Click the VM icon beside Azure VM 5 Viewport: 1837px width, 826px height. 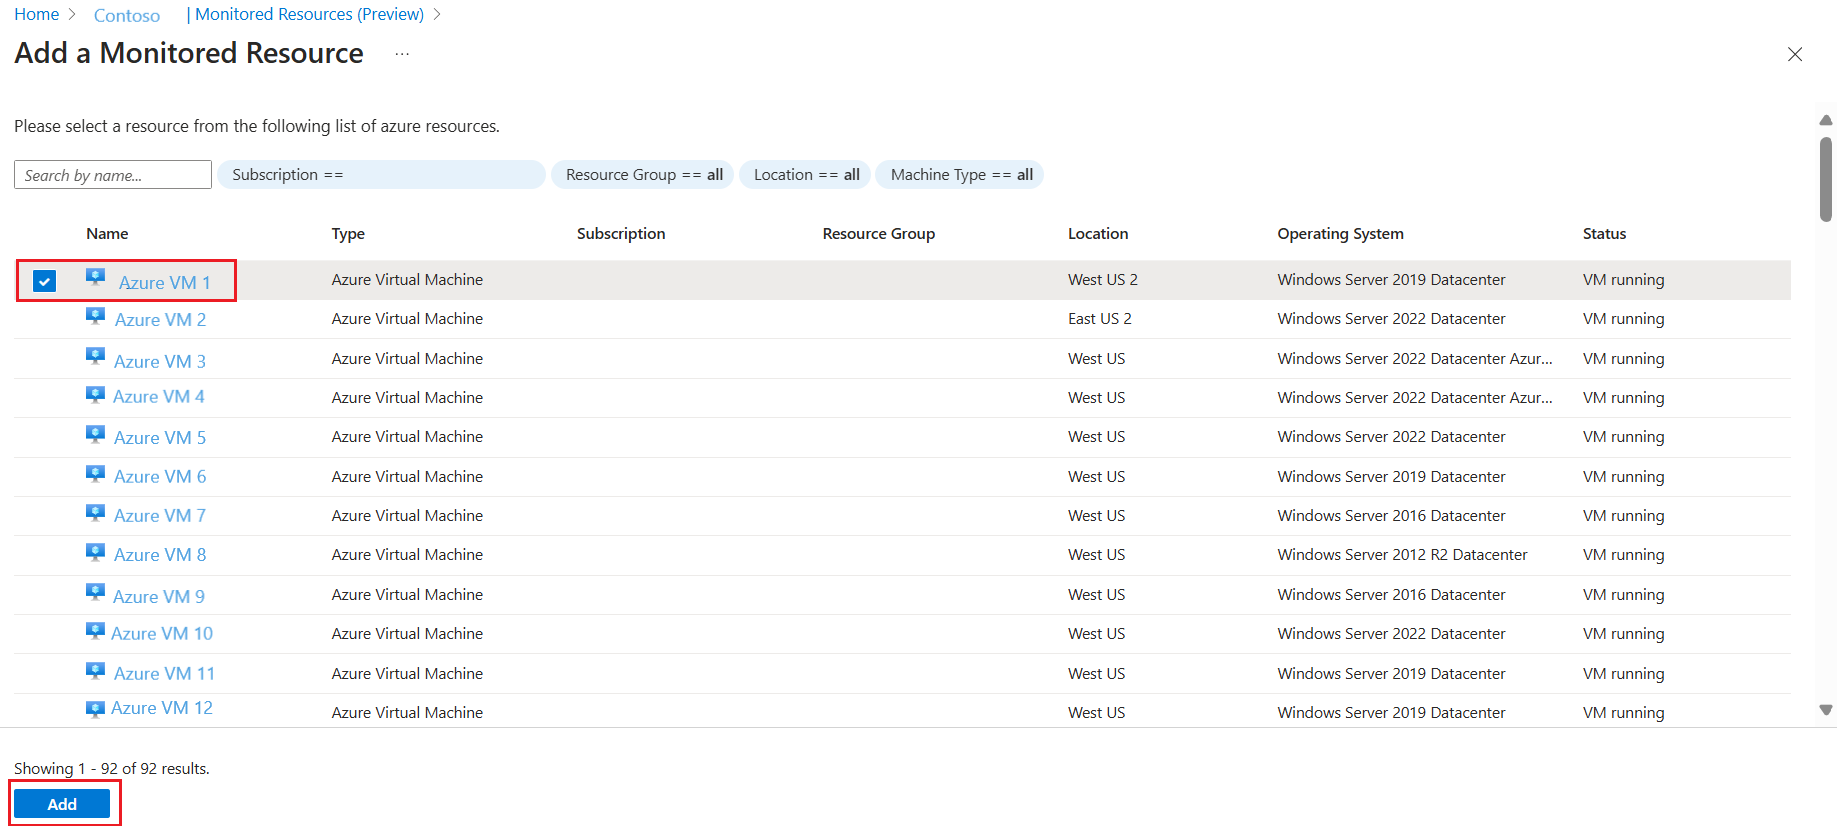[x=96, y=434]
